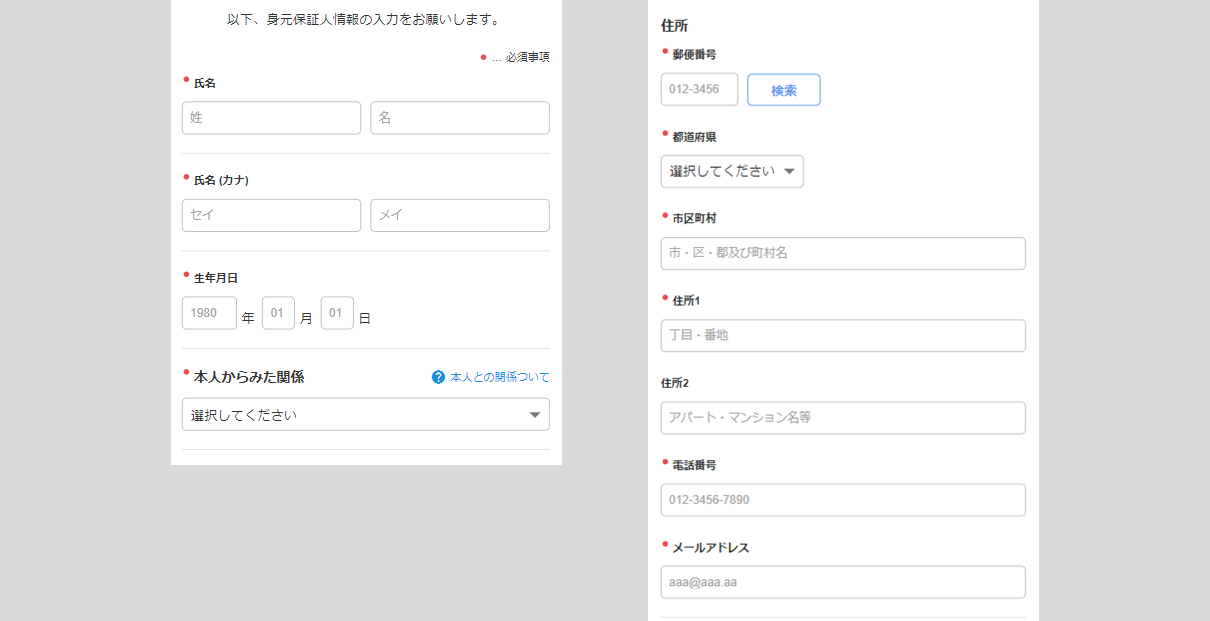Select the birth month field before 月

pyautogui.click(x=278, y=313)
